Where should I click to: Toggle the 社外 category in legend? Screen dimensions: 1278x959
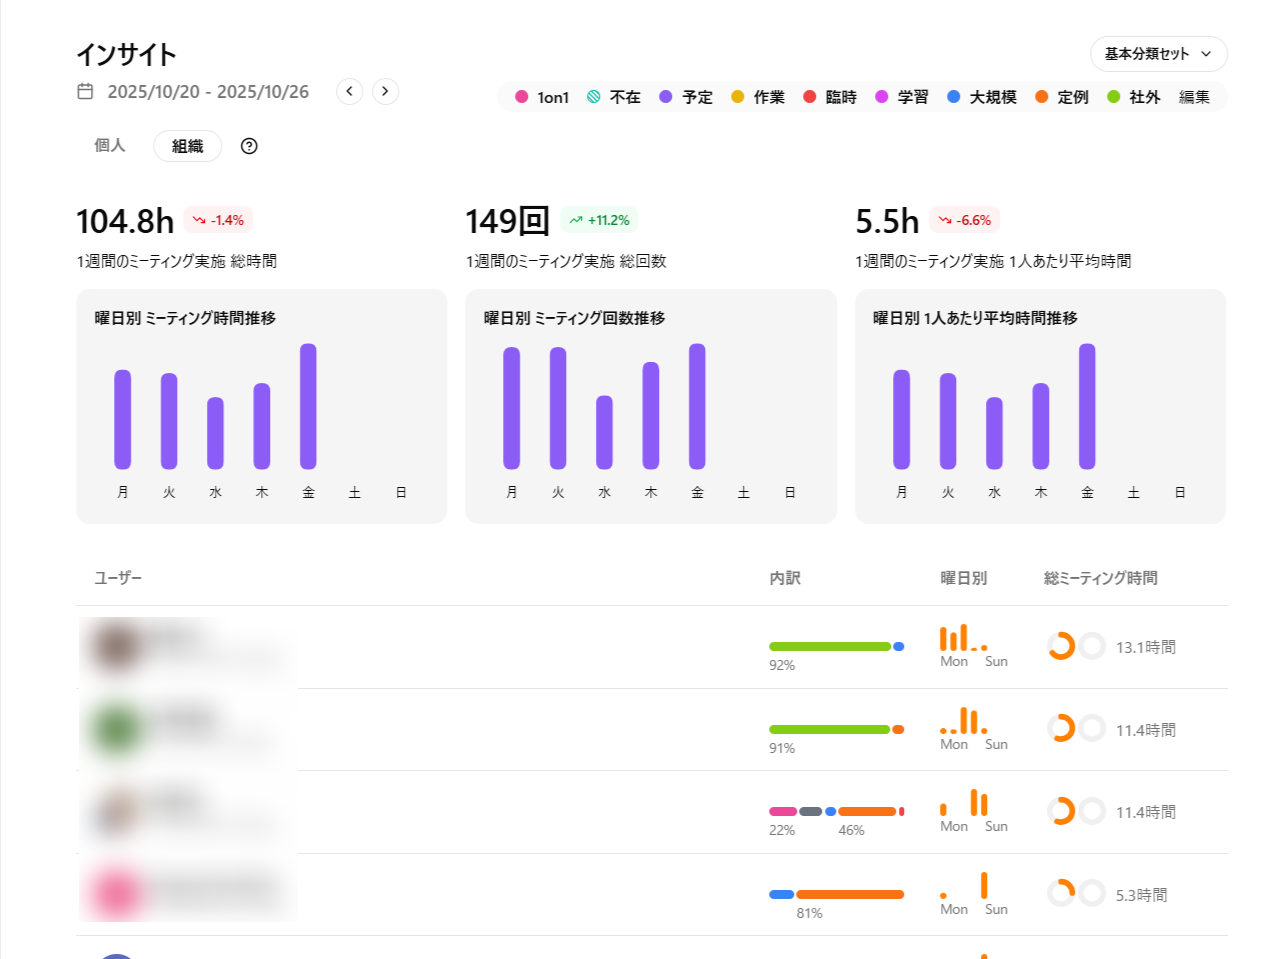pos(1134,97)
